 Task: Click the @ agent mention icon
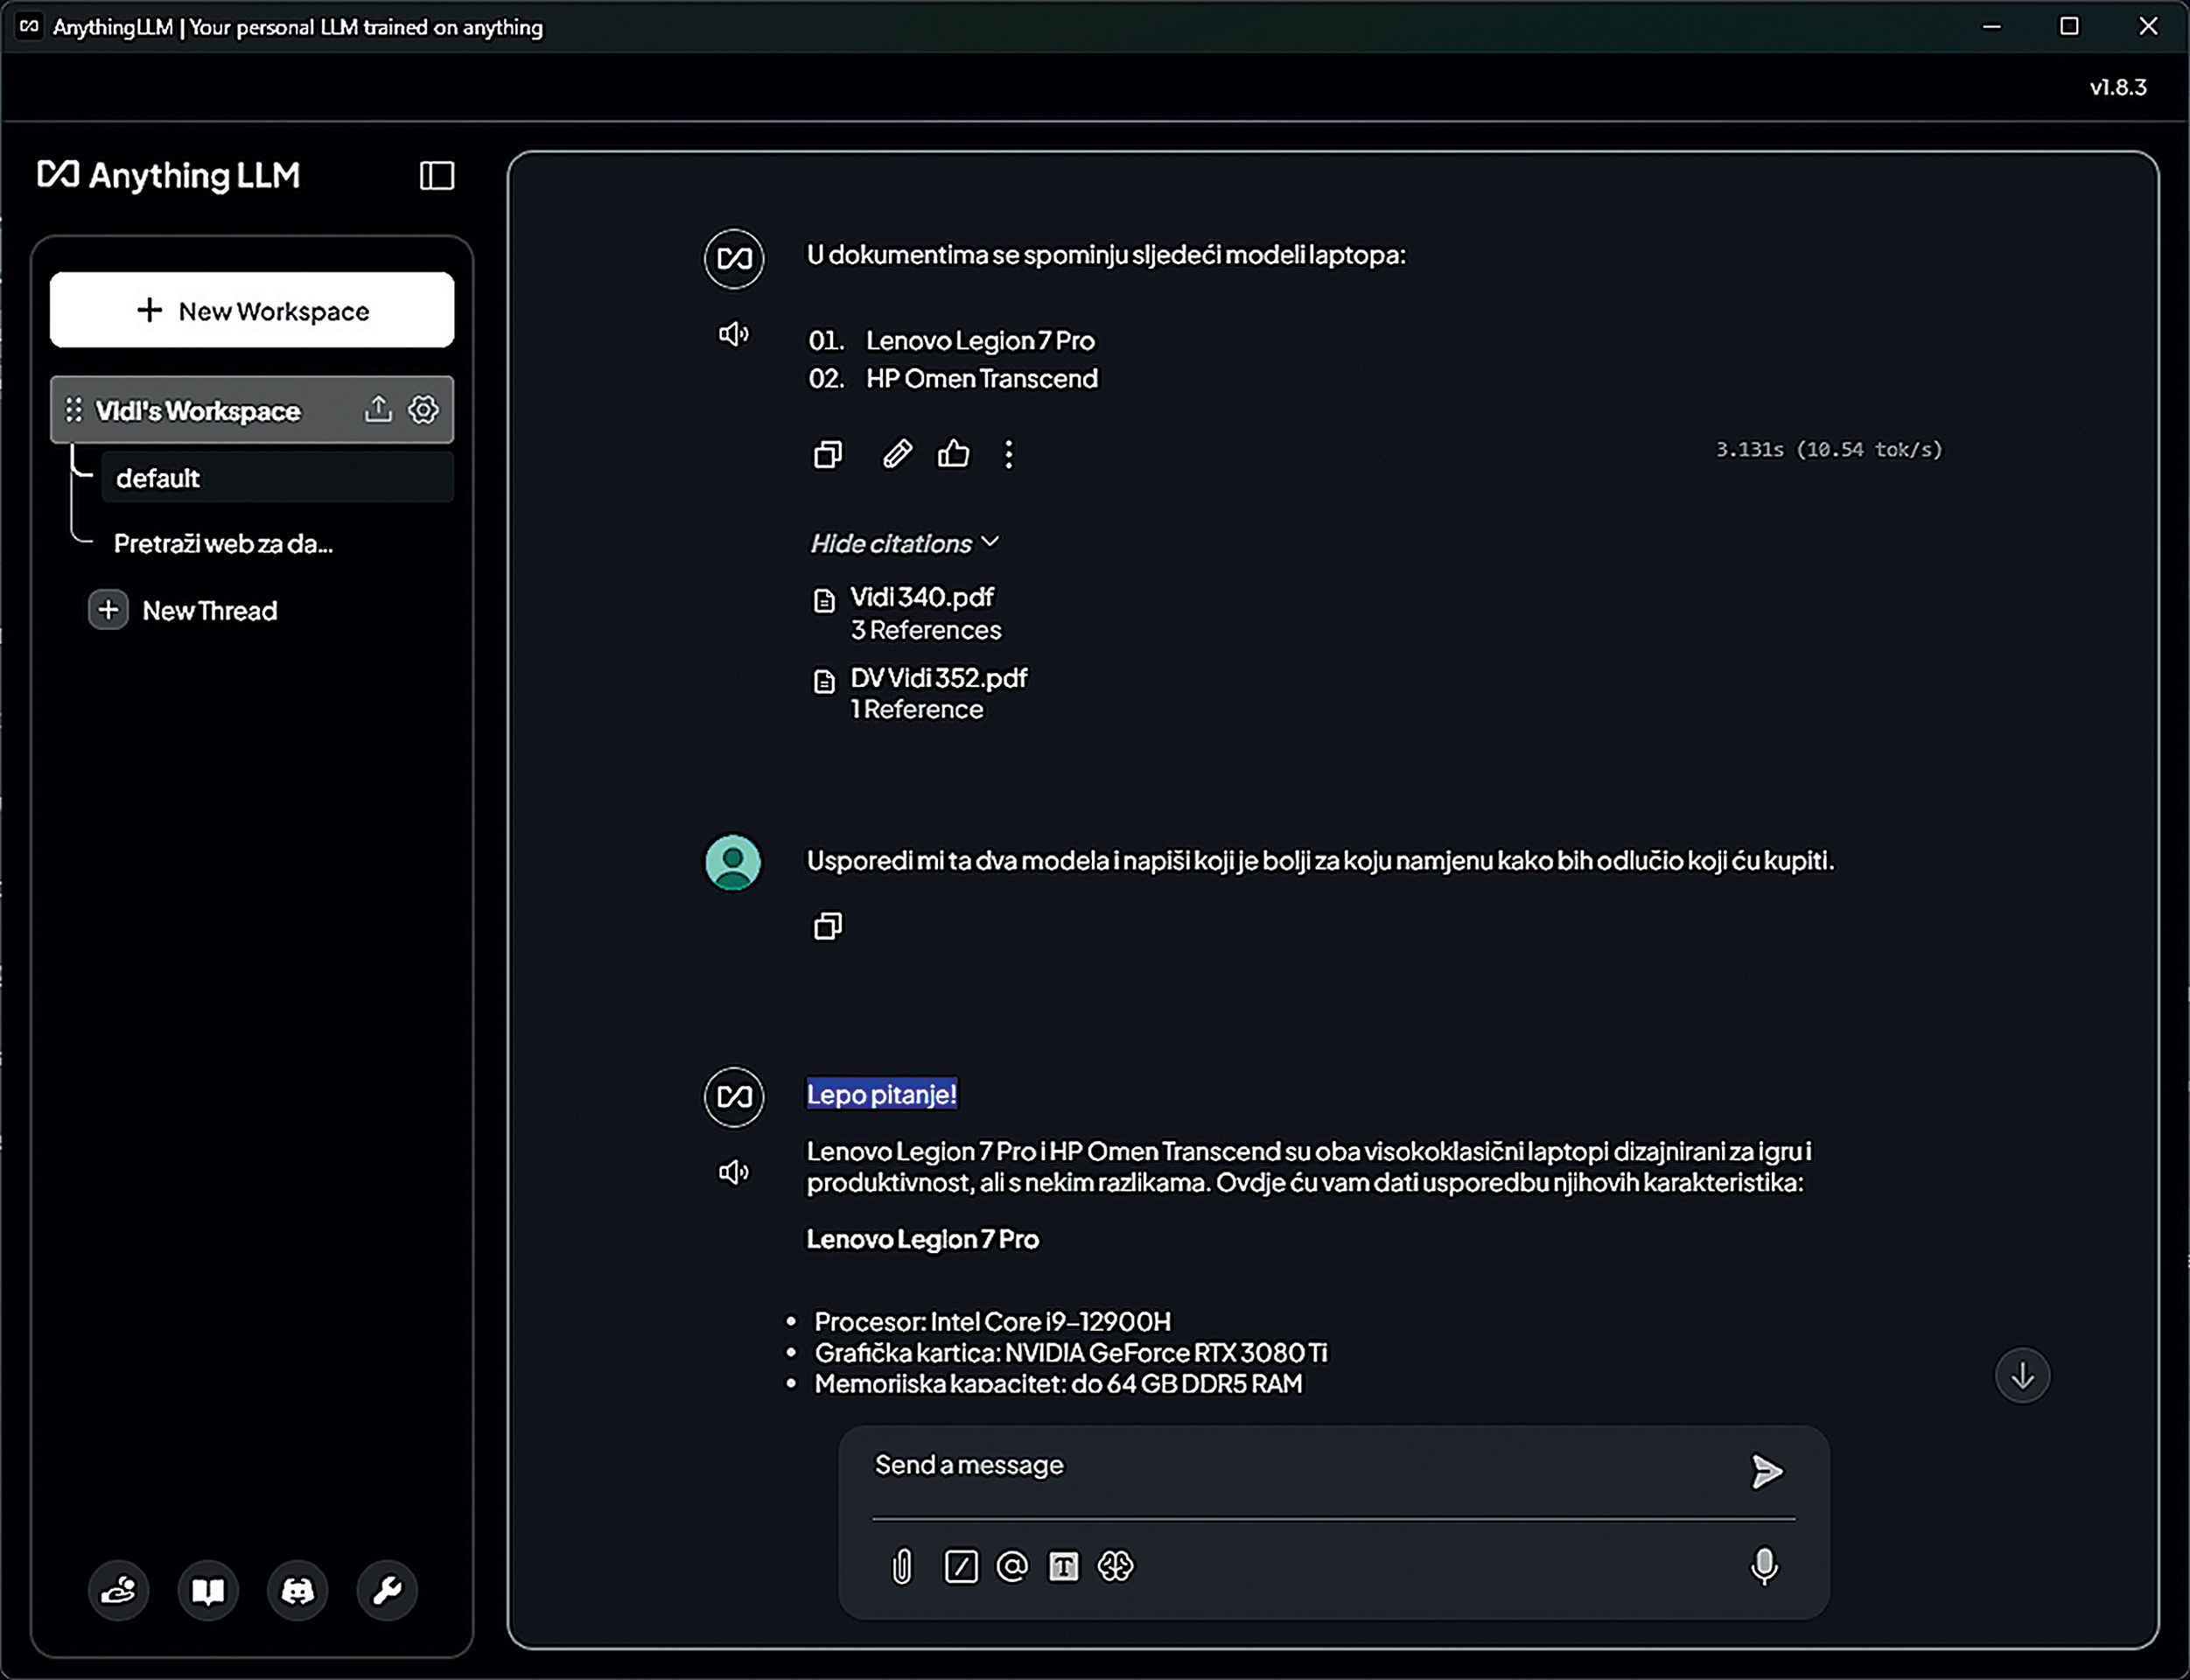[1012, 1566]
